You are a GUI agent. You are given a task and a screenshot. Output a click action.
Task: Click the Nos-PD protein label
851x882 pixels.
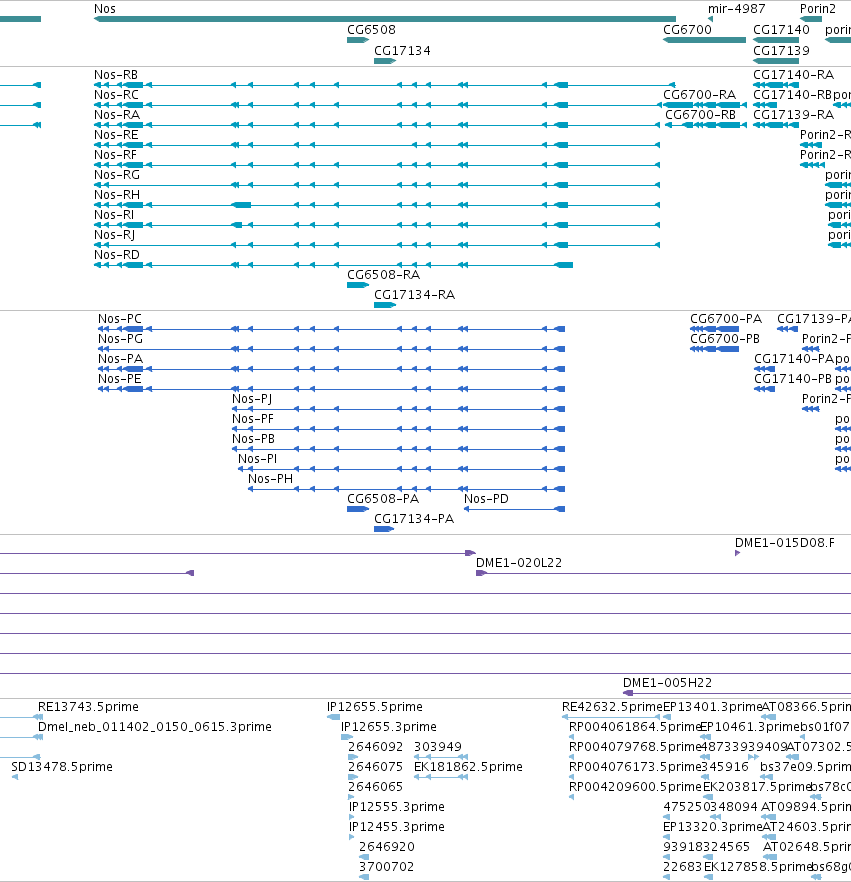pos(487,499)
